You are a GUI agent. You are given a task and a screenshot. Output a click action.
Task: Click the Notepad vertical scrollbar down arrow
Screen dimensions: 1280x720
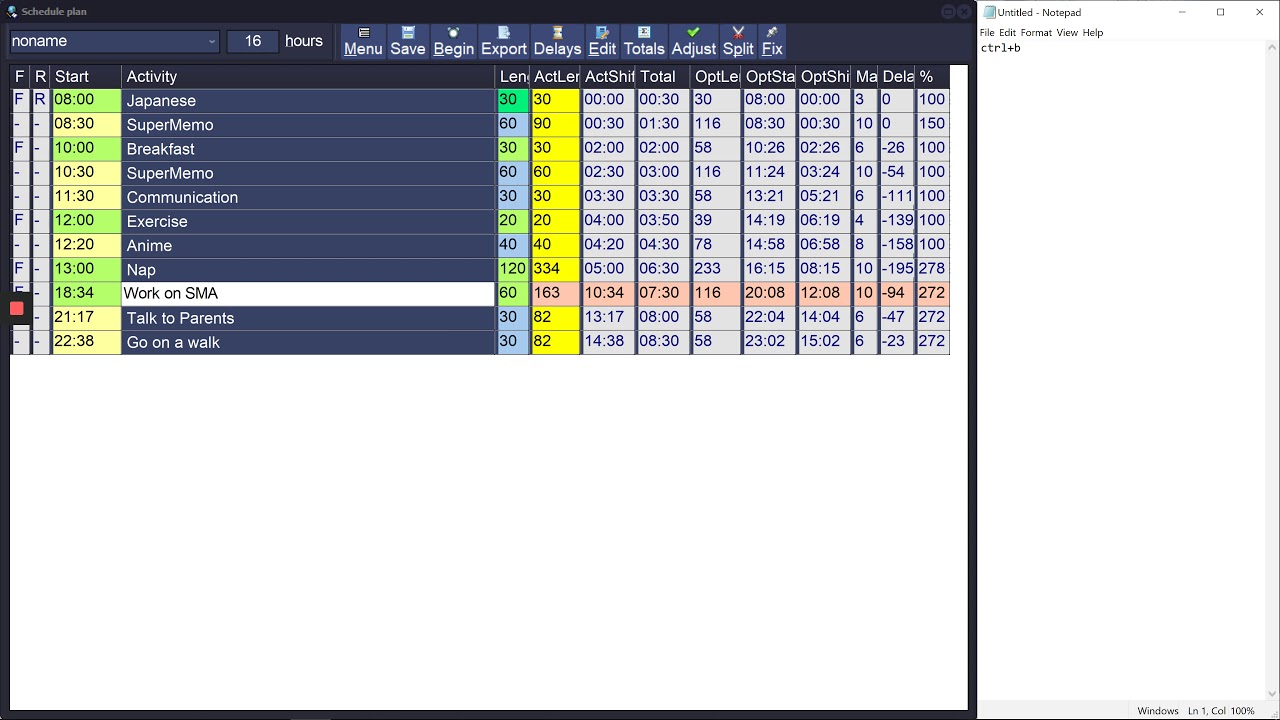pos(1272,693)
